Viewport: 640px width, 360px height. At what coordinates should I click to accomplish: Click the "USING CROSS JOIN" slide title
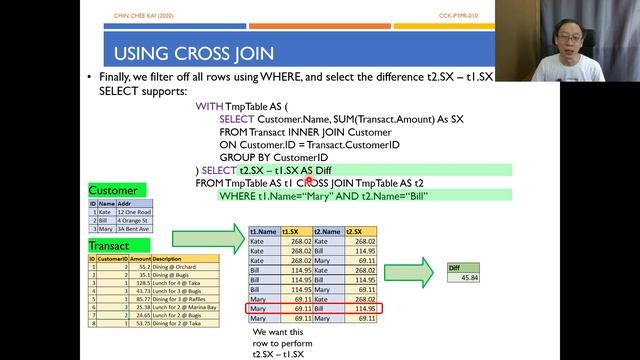tap(194, 53)
